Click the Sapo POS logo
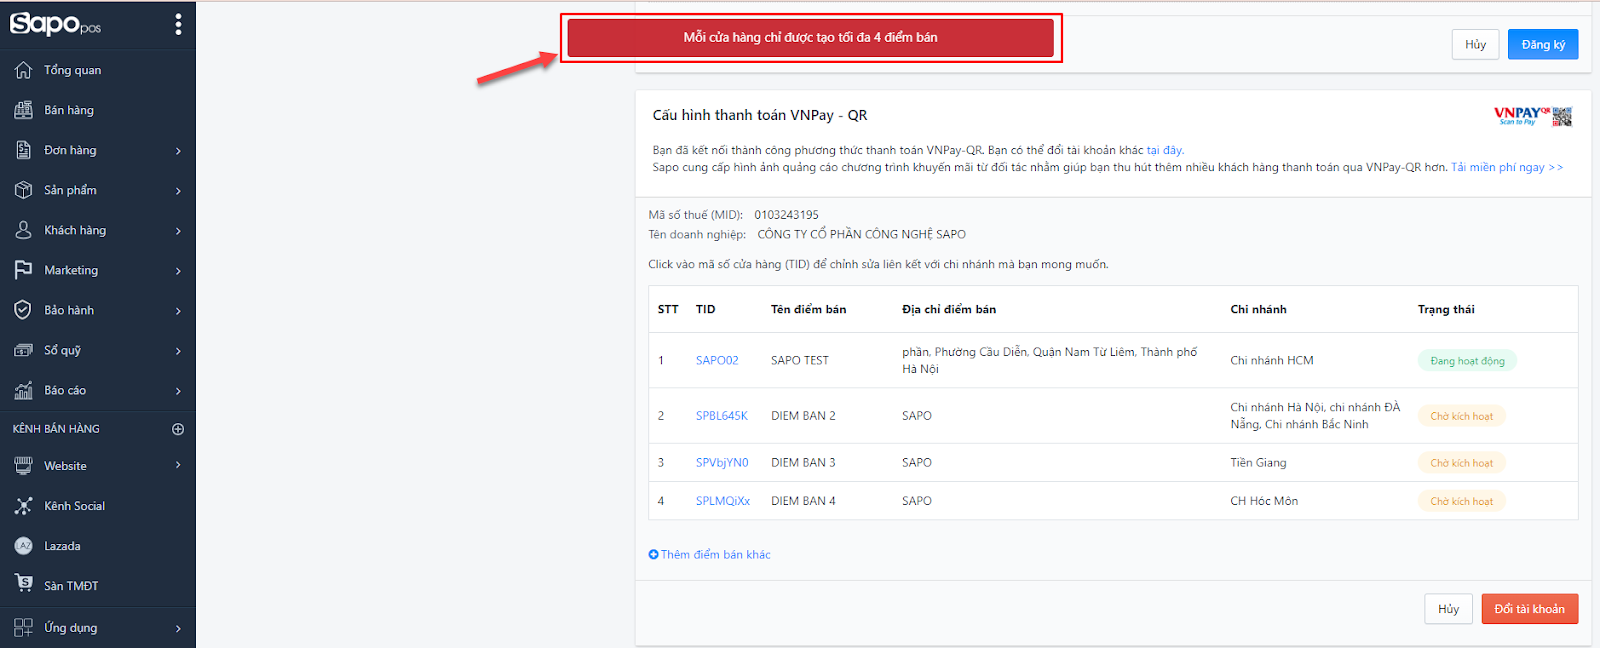Screen dimensions: 1600x648 [55, 24]
